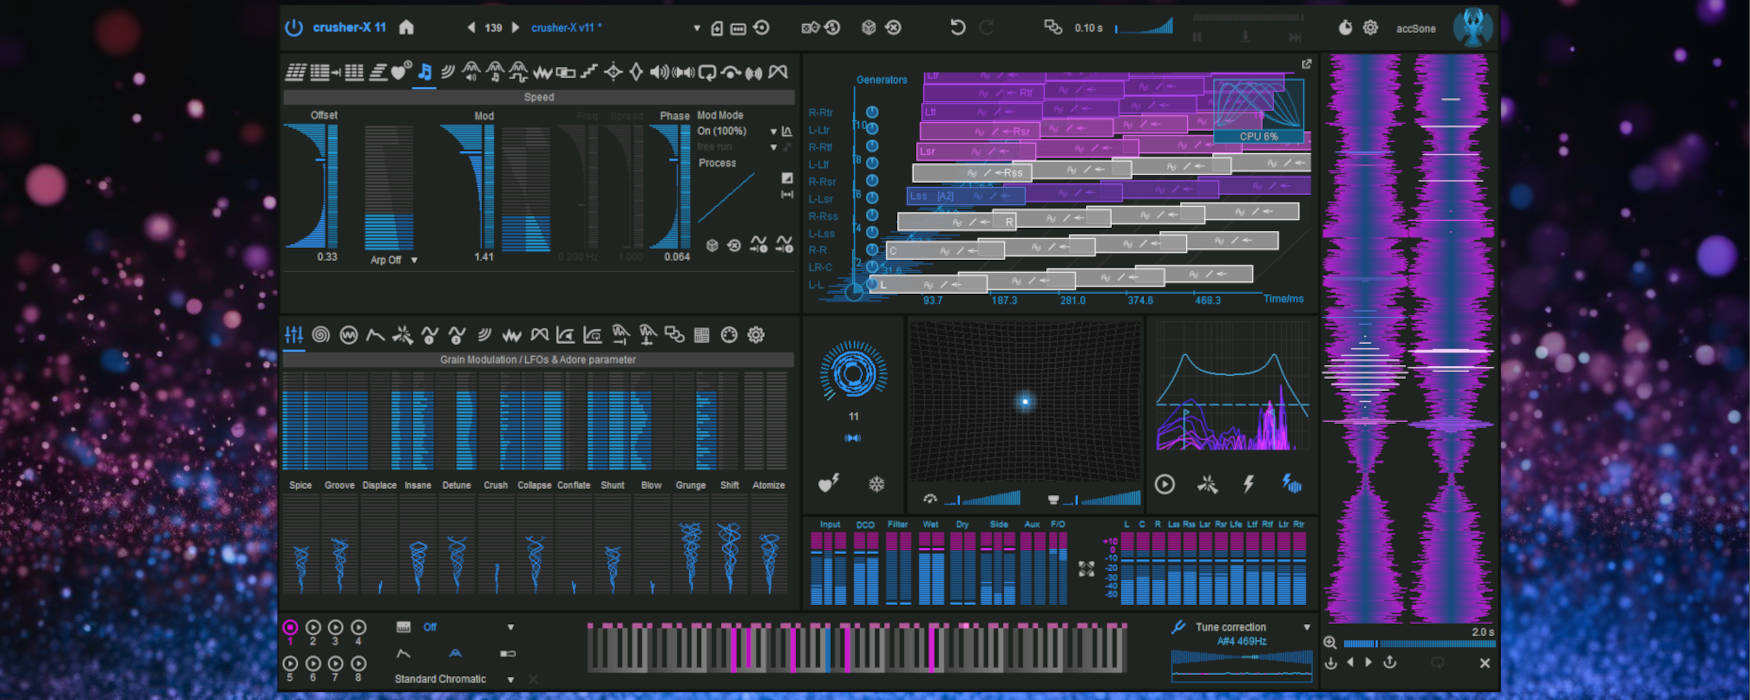The image size is (1750, 700).
Task: Click the diamond shape tab icon
Action: point(636,72)
